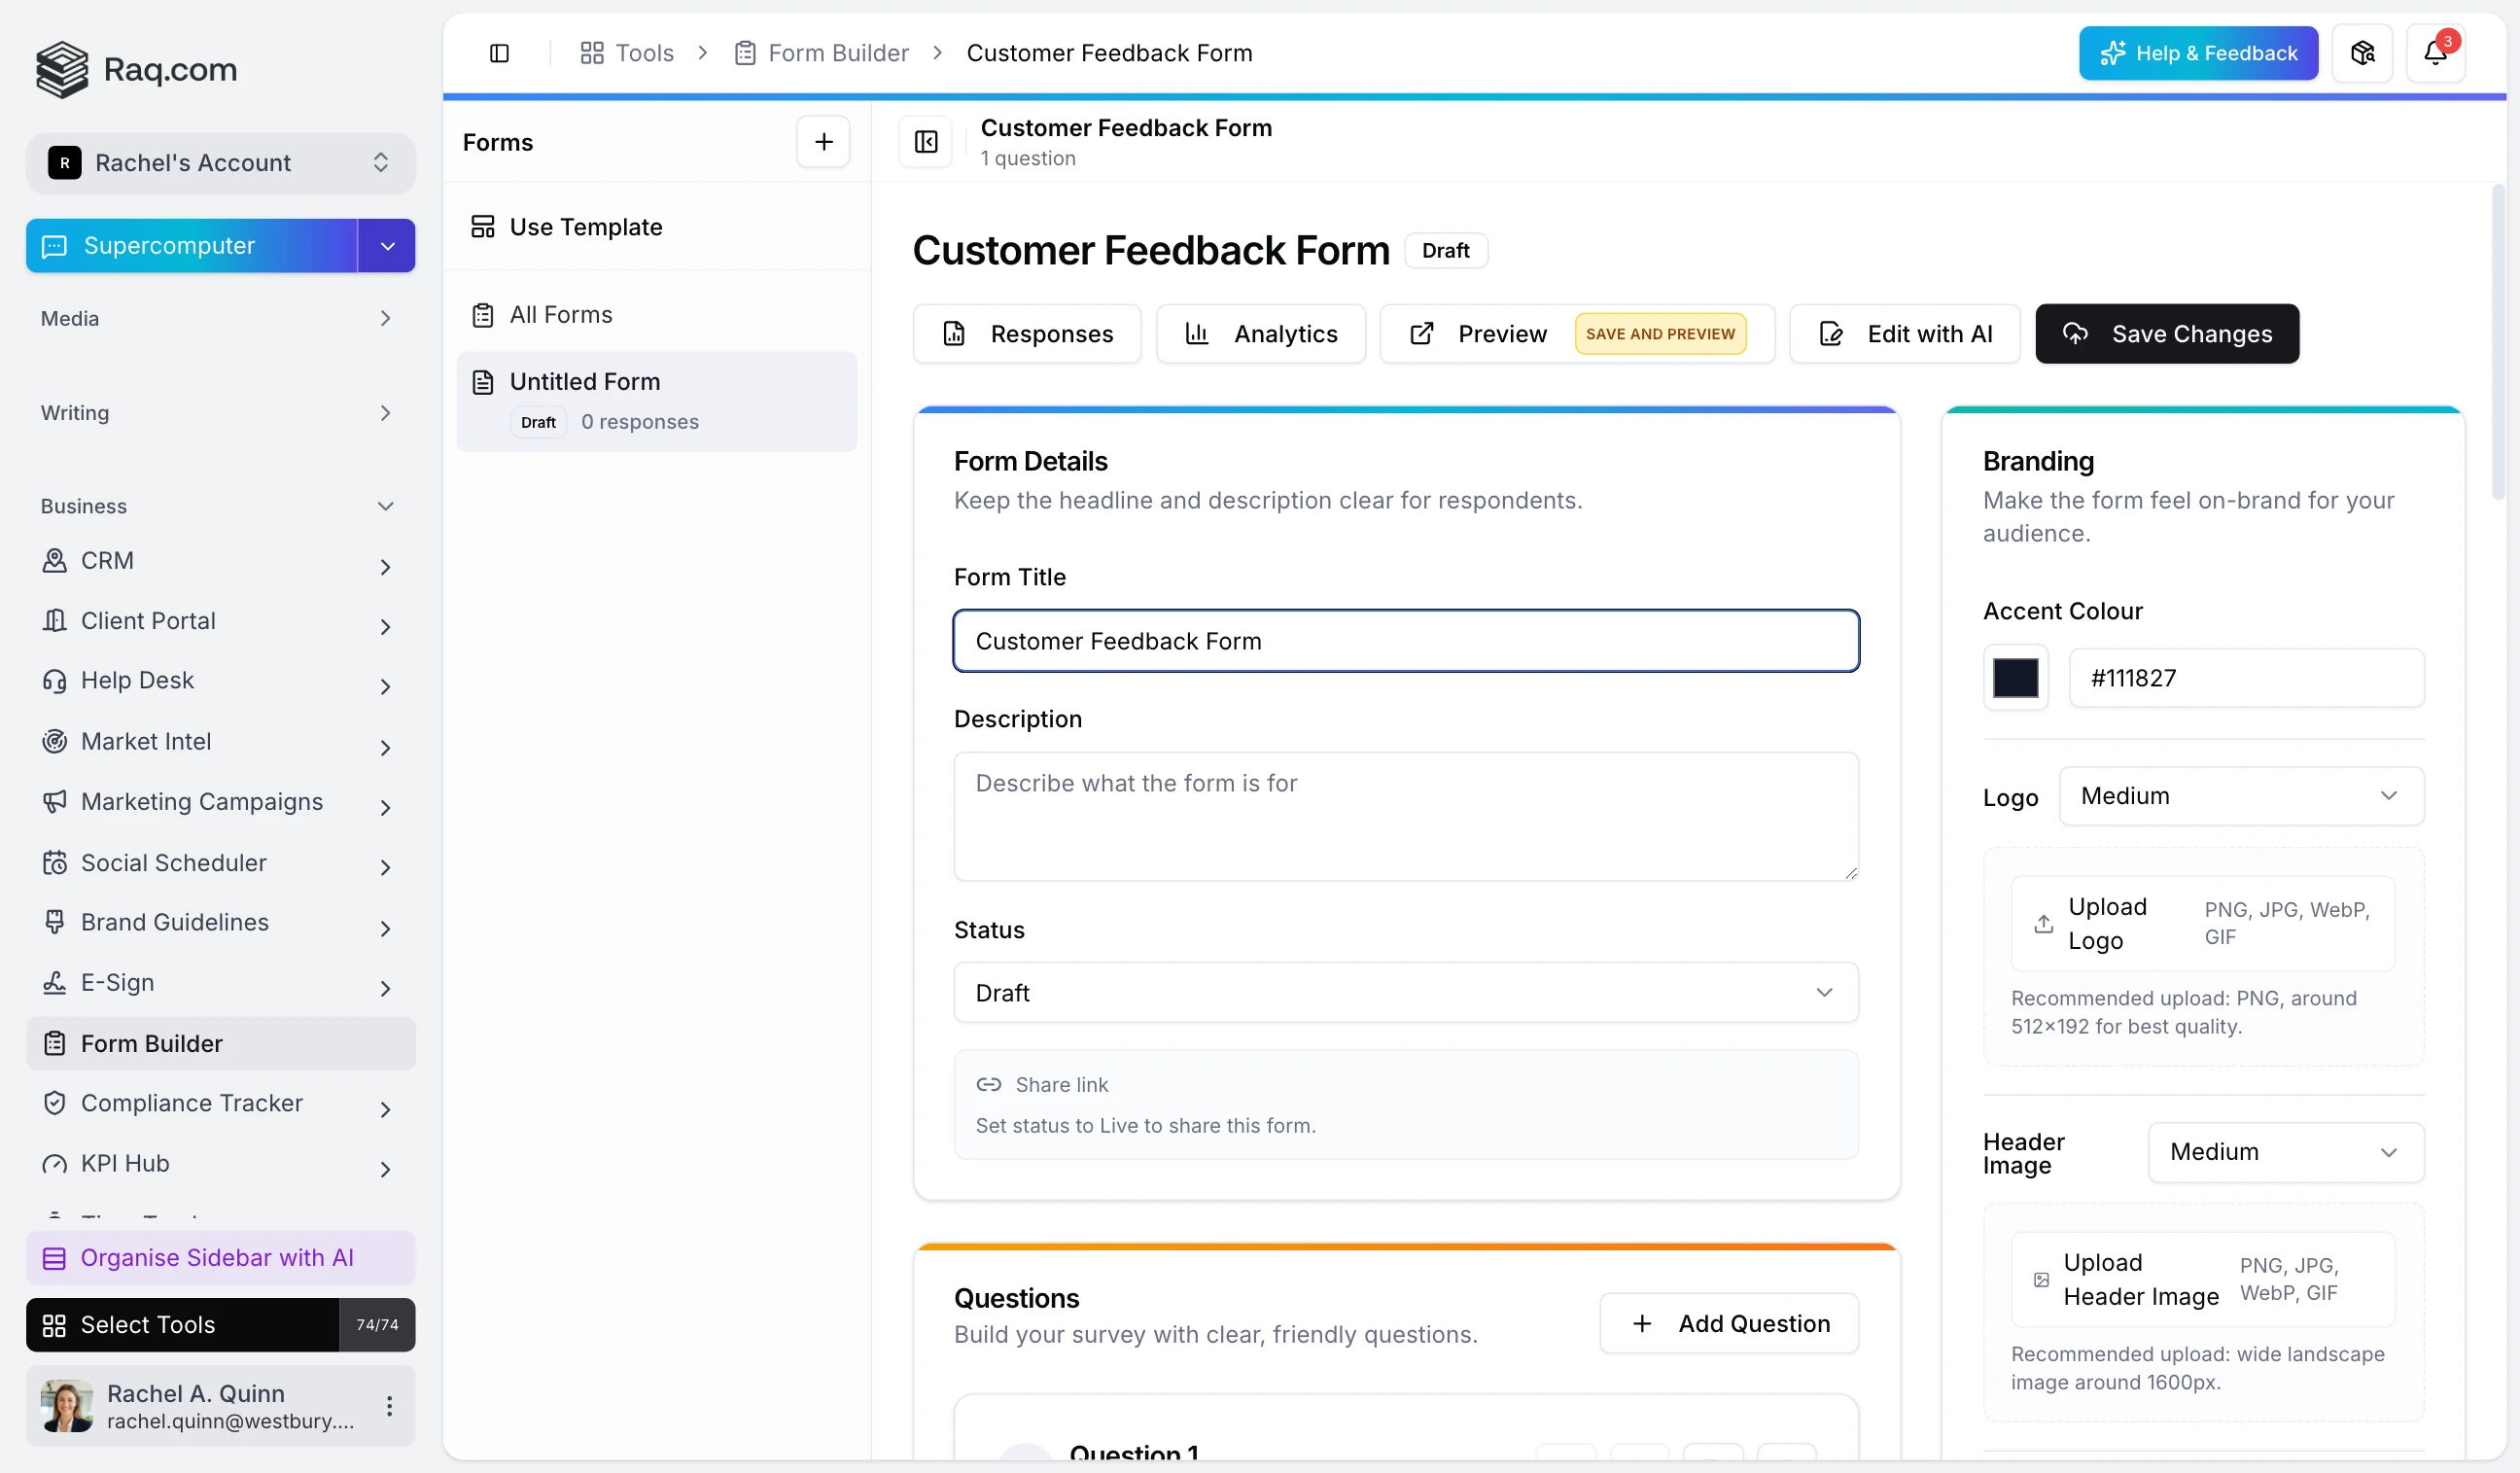Select All Forms list item

click(x=656, y=315)
